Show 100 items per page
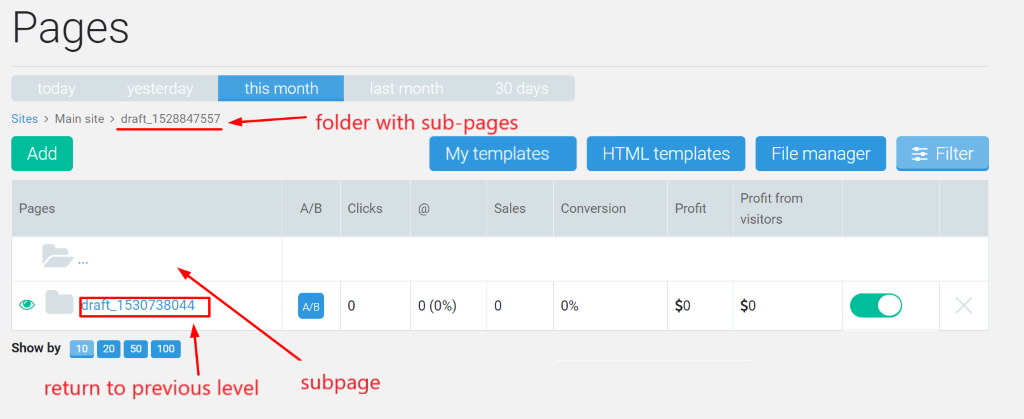This screenshot has width=1024, height=419. tap(166, 349)
